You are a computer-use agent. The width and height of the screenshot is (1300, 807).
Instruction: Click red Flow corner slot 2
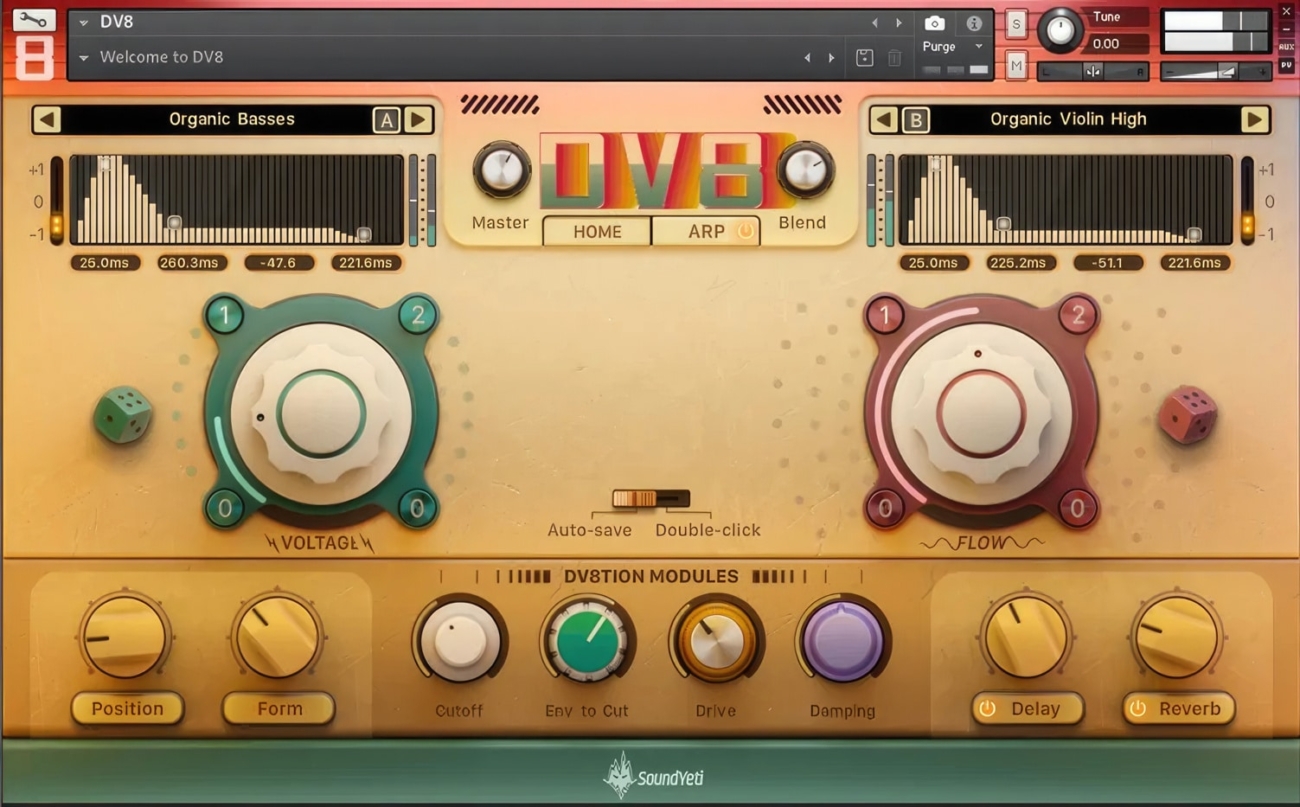pos(1077,316)
